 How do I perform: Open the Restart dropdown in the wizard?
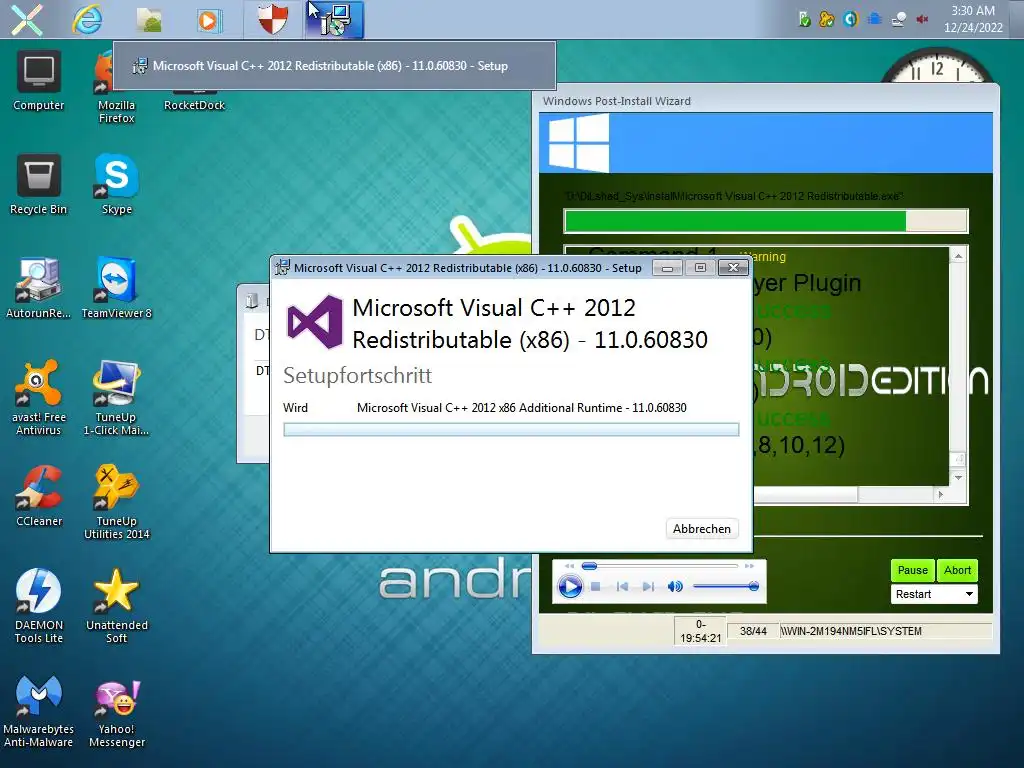934,594
